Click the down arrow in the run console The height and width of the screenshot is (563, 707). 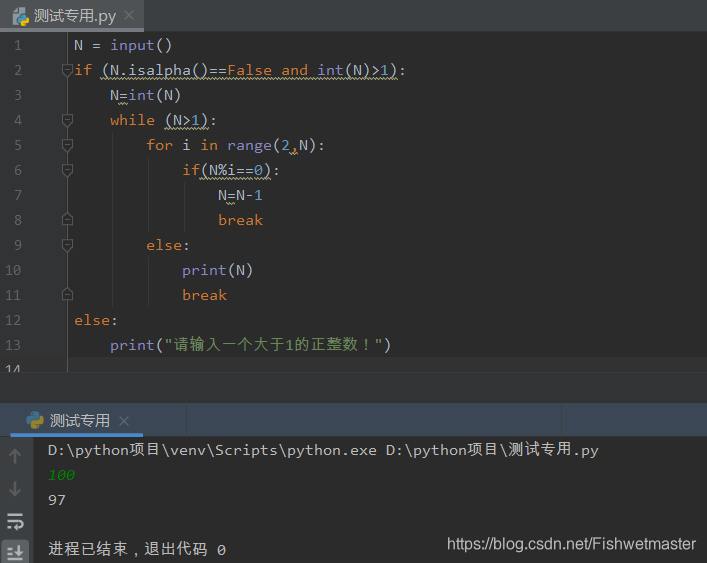tap(15, 489)
